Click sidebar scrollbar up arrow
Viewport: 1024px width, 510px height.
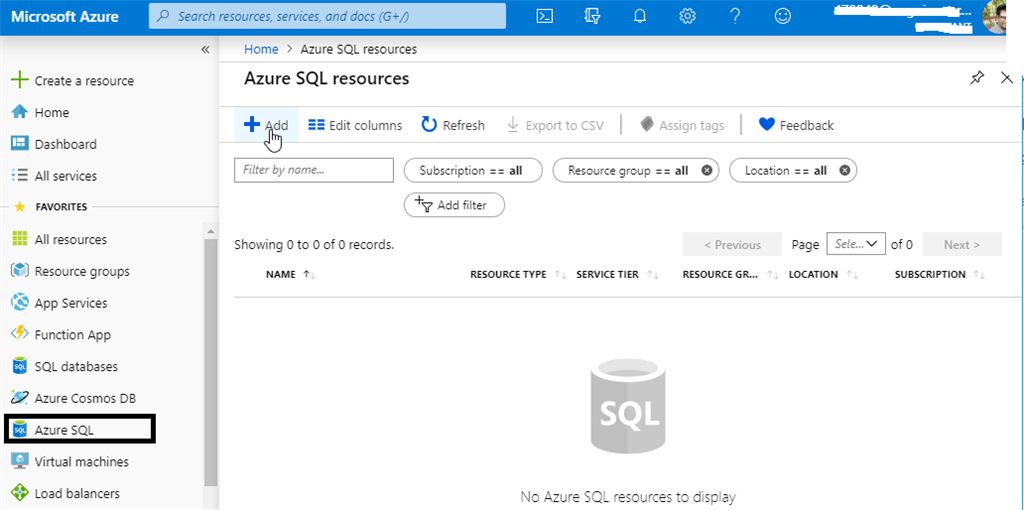click(x=211, y=231)
